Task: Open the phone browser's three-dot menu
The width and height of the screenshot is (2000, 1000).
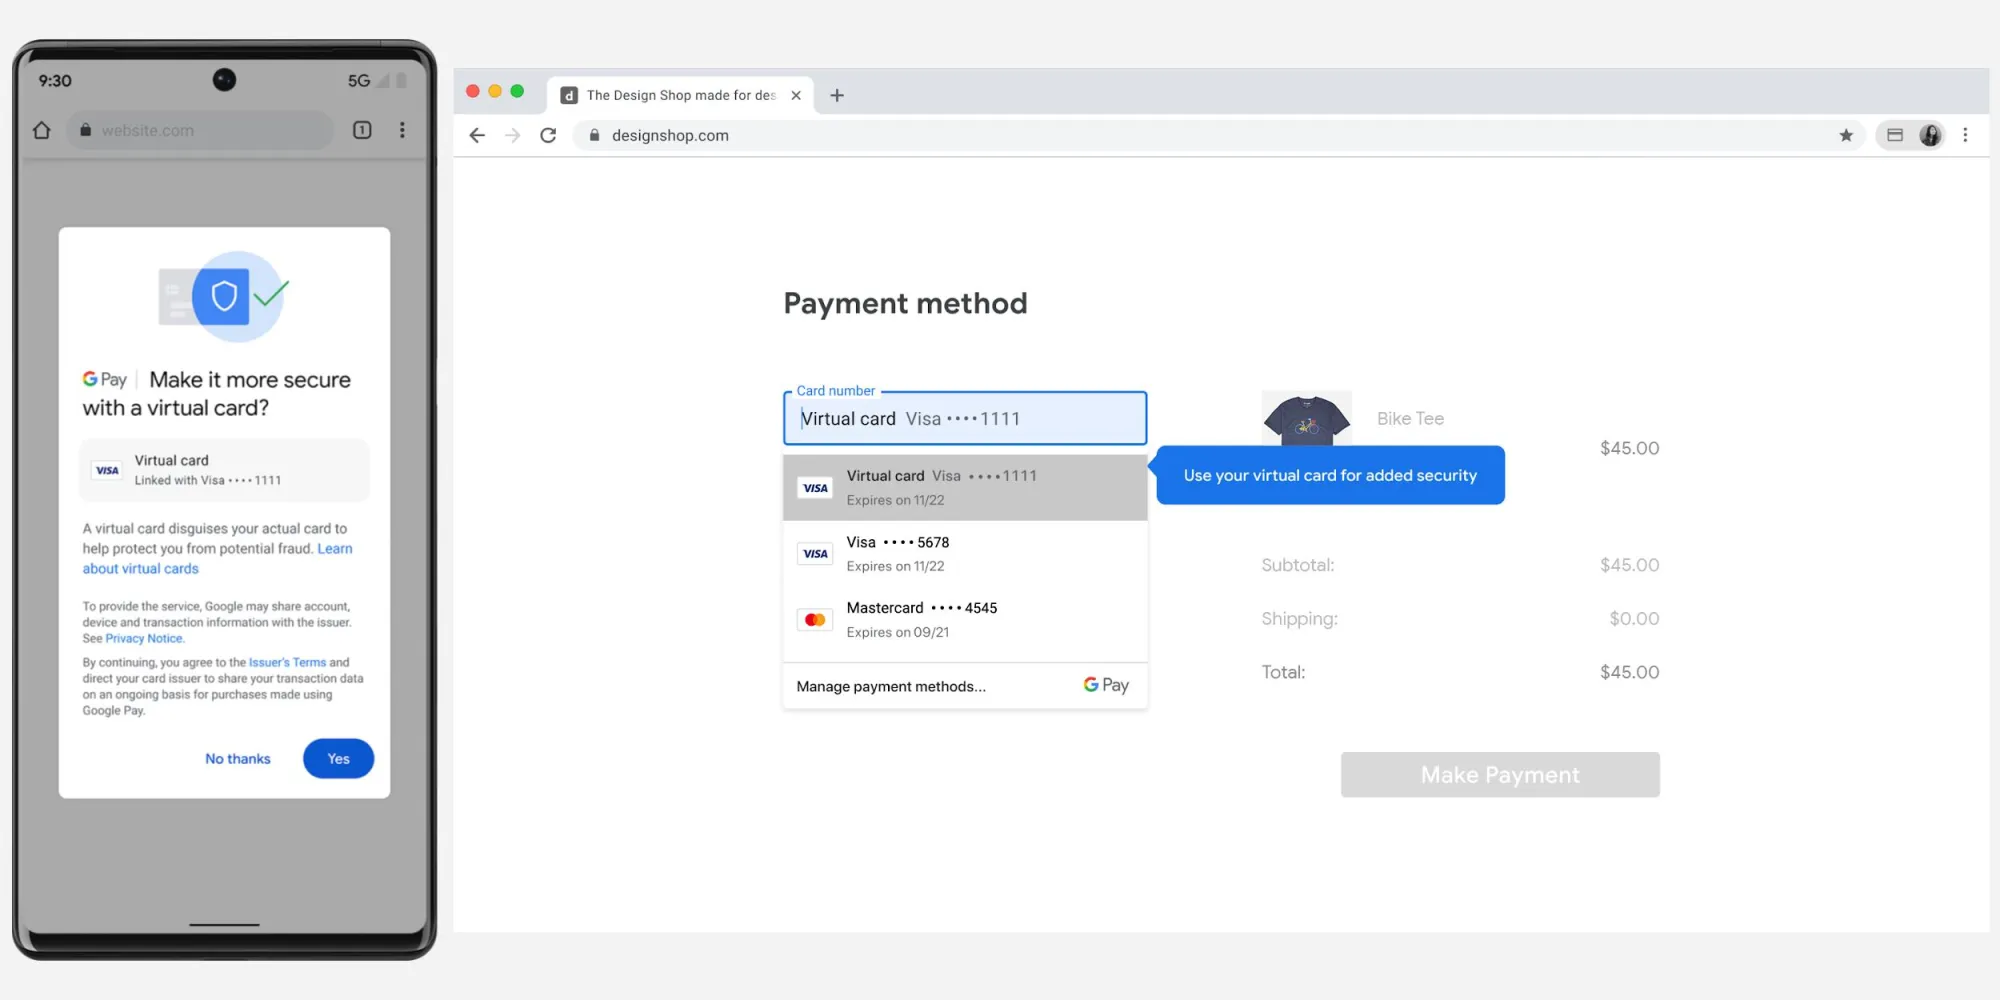Action: click(402, 130)
